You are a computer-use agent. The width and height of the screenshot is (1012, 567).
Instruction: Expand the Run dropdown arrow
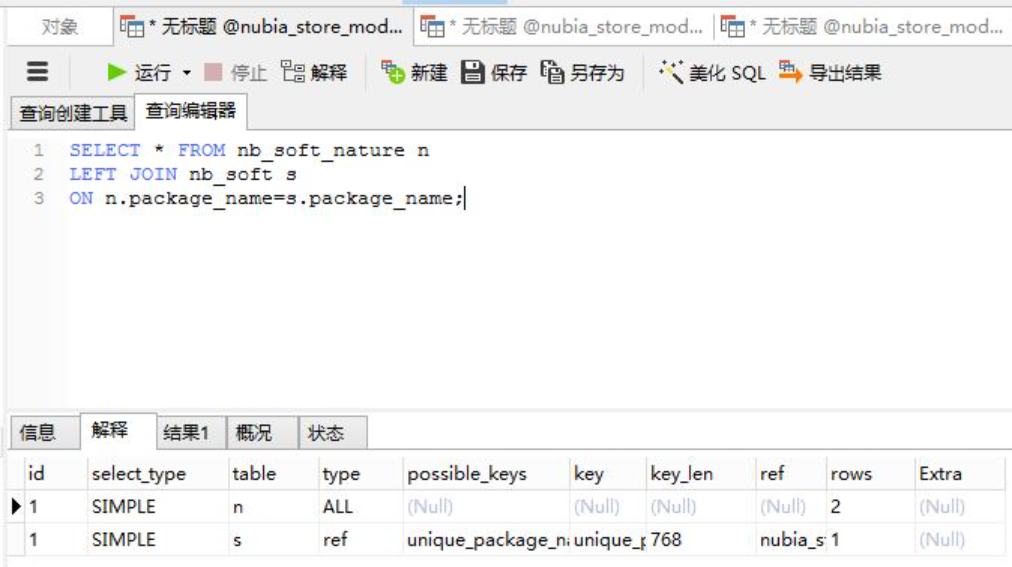[187, 73]
